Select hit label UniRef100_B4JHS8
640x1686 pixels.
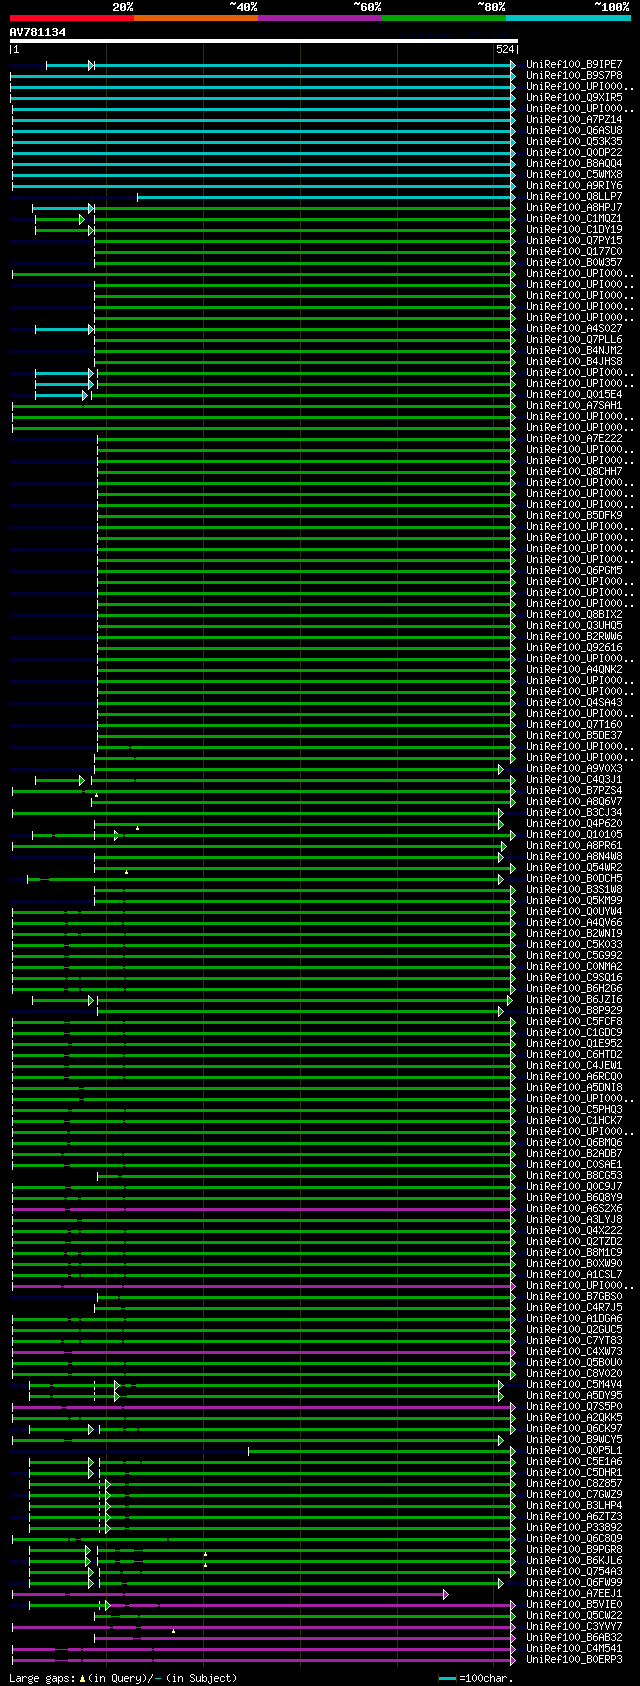[x=574, y=362]
